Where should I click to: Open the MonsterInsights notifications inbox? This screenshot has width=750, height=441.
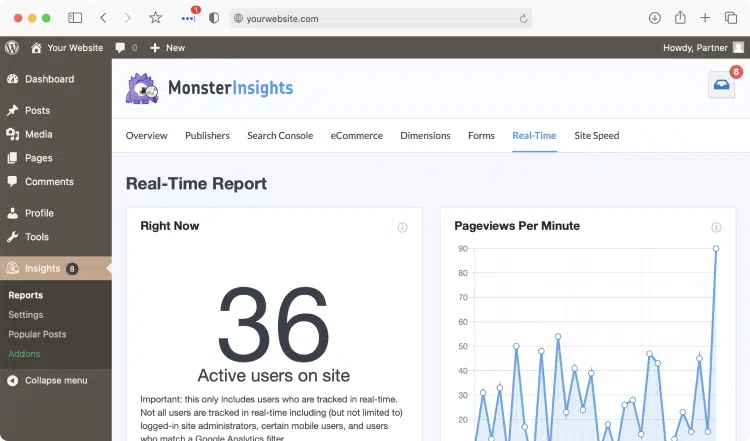(721, 86)
